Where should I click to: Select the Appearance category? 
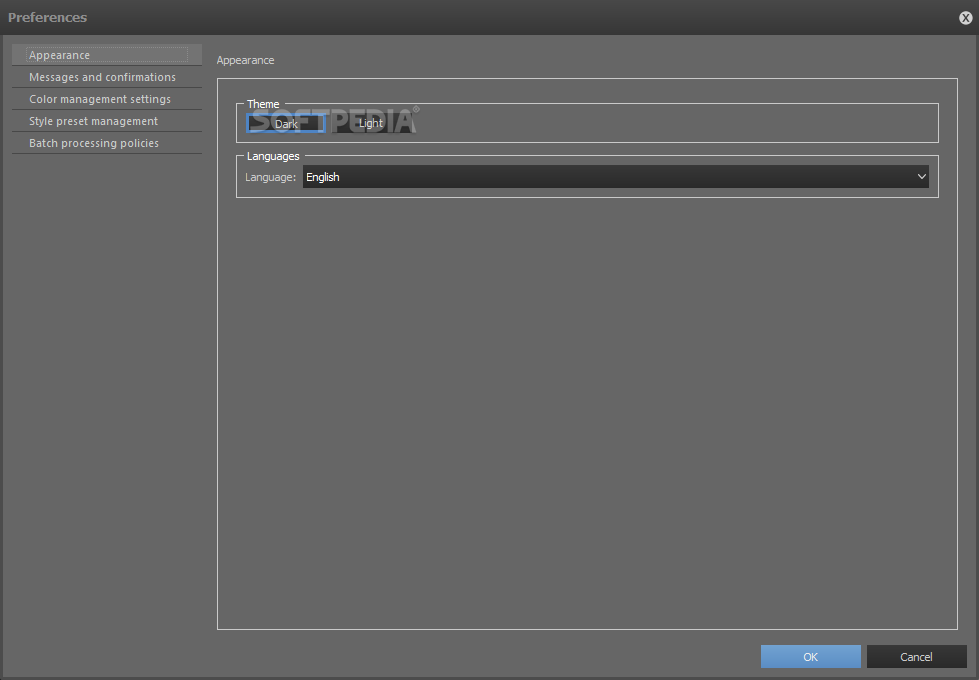pos(107,55)
